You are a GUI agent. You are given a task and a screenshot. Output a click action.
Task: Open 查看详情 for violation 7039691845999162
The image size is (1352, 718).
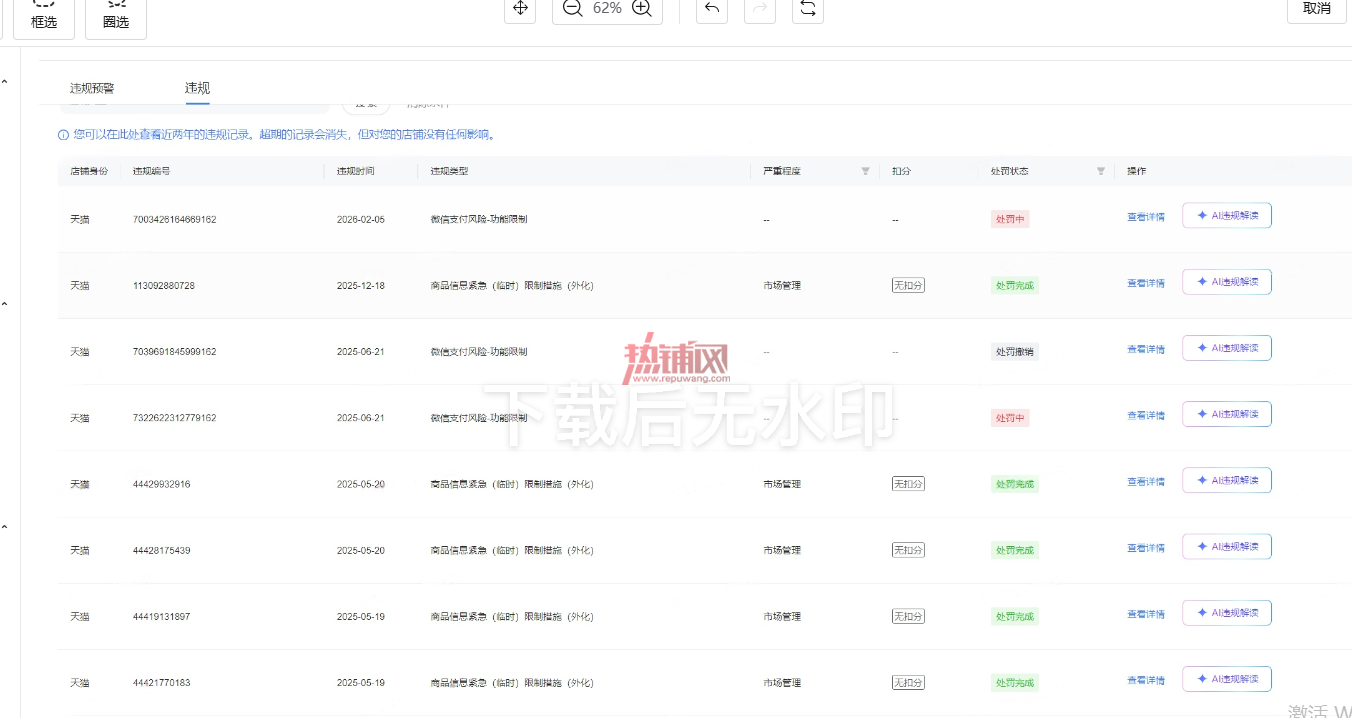pyautogui.click(x=1146, y=349)
